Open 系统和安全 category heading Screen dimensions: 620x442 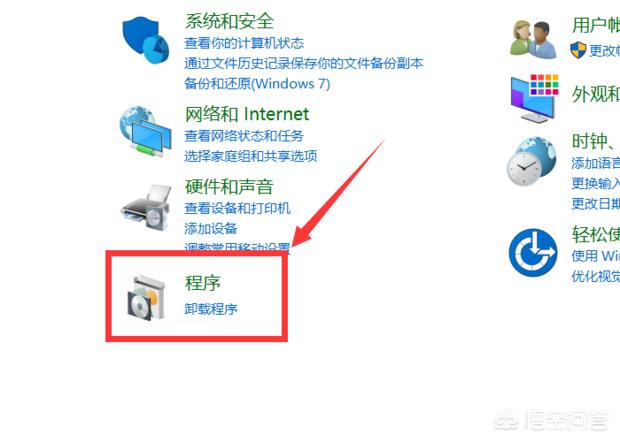coord(229,21)
